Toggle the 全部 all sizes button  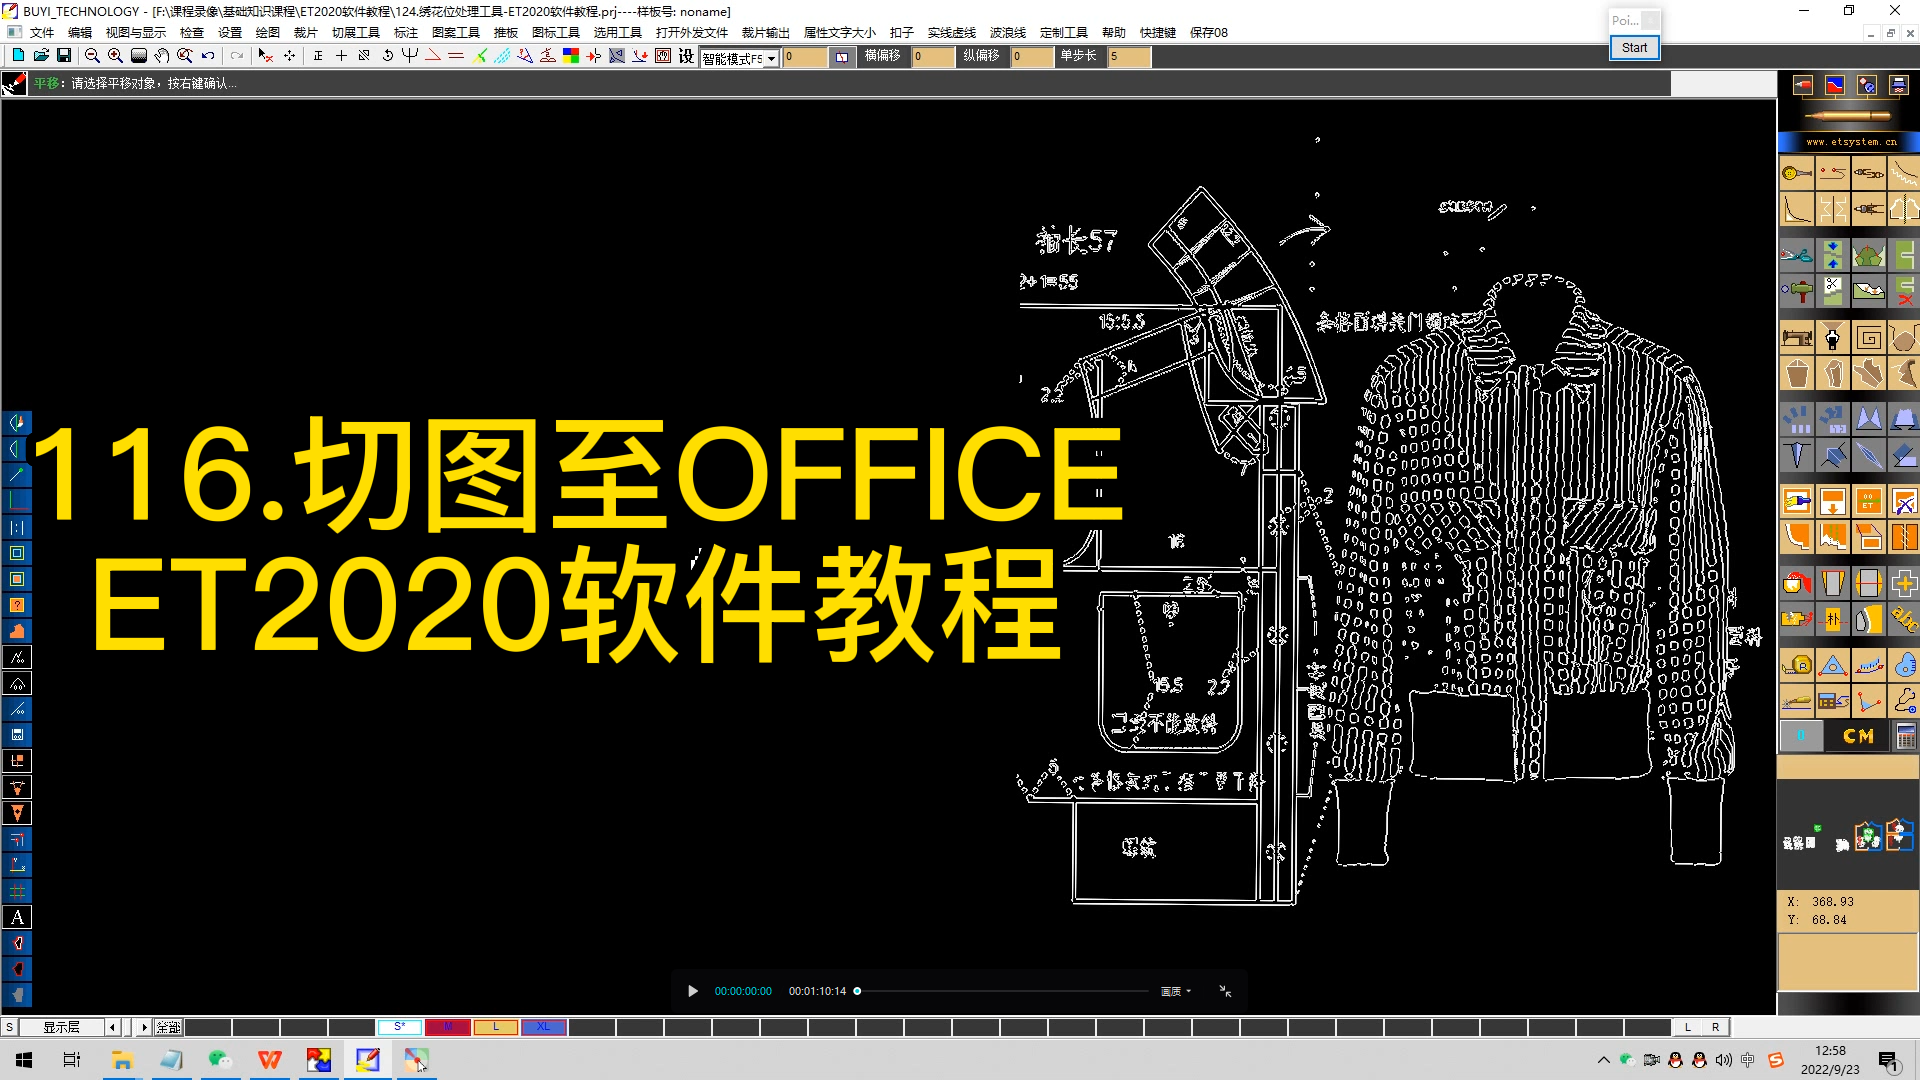[x=168, y=1027]
